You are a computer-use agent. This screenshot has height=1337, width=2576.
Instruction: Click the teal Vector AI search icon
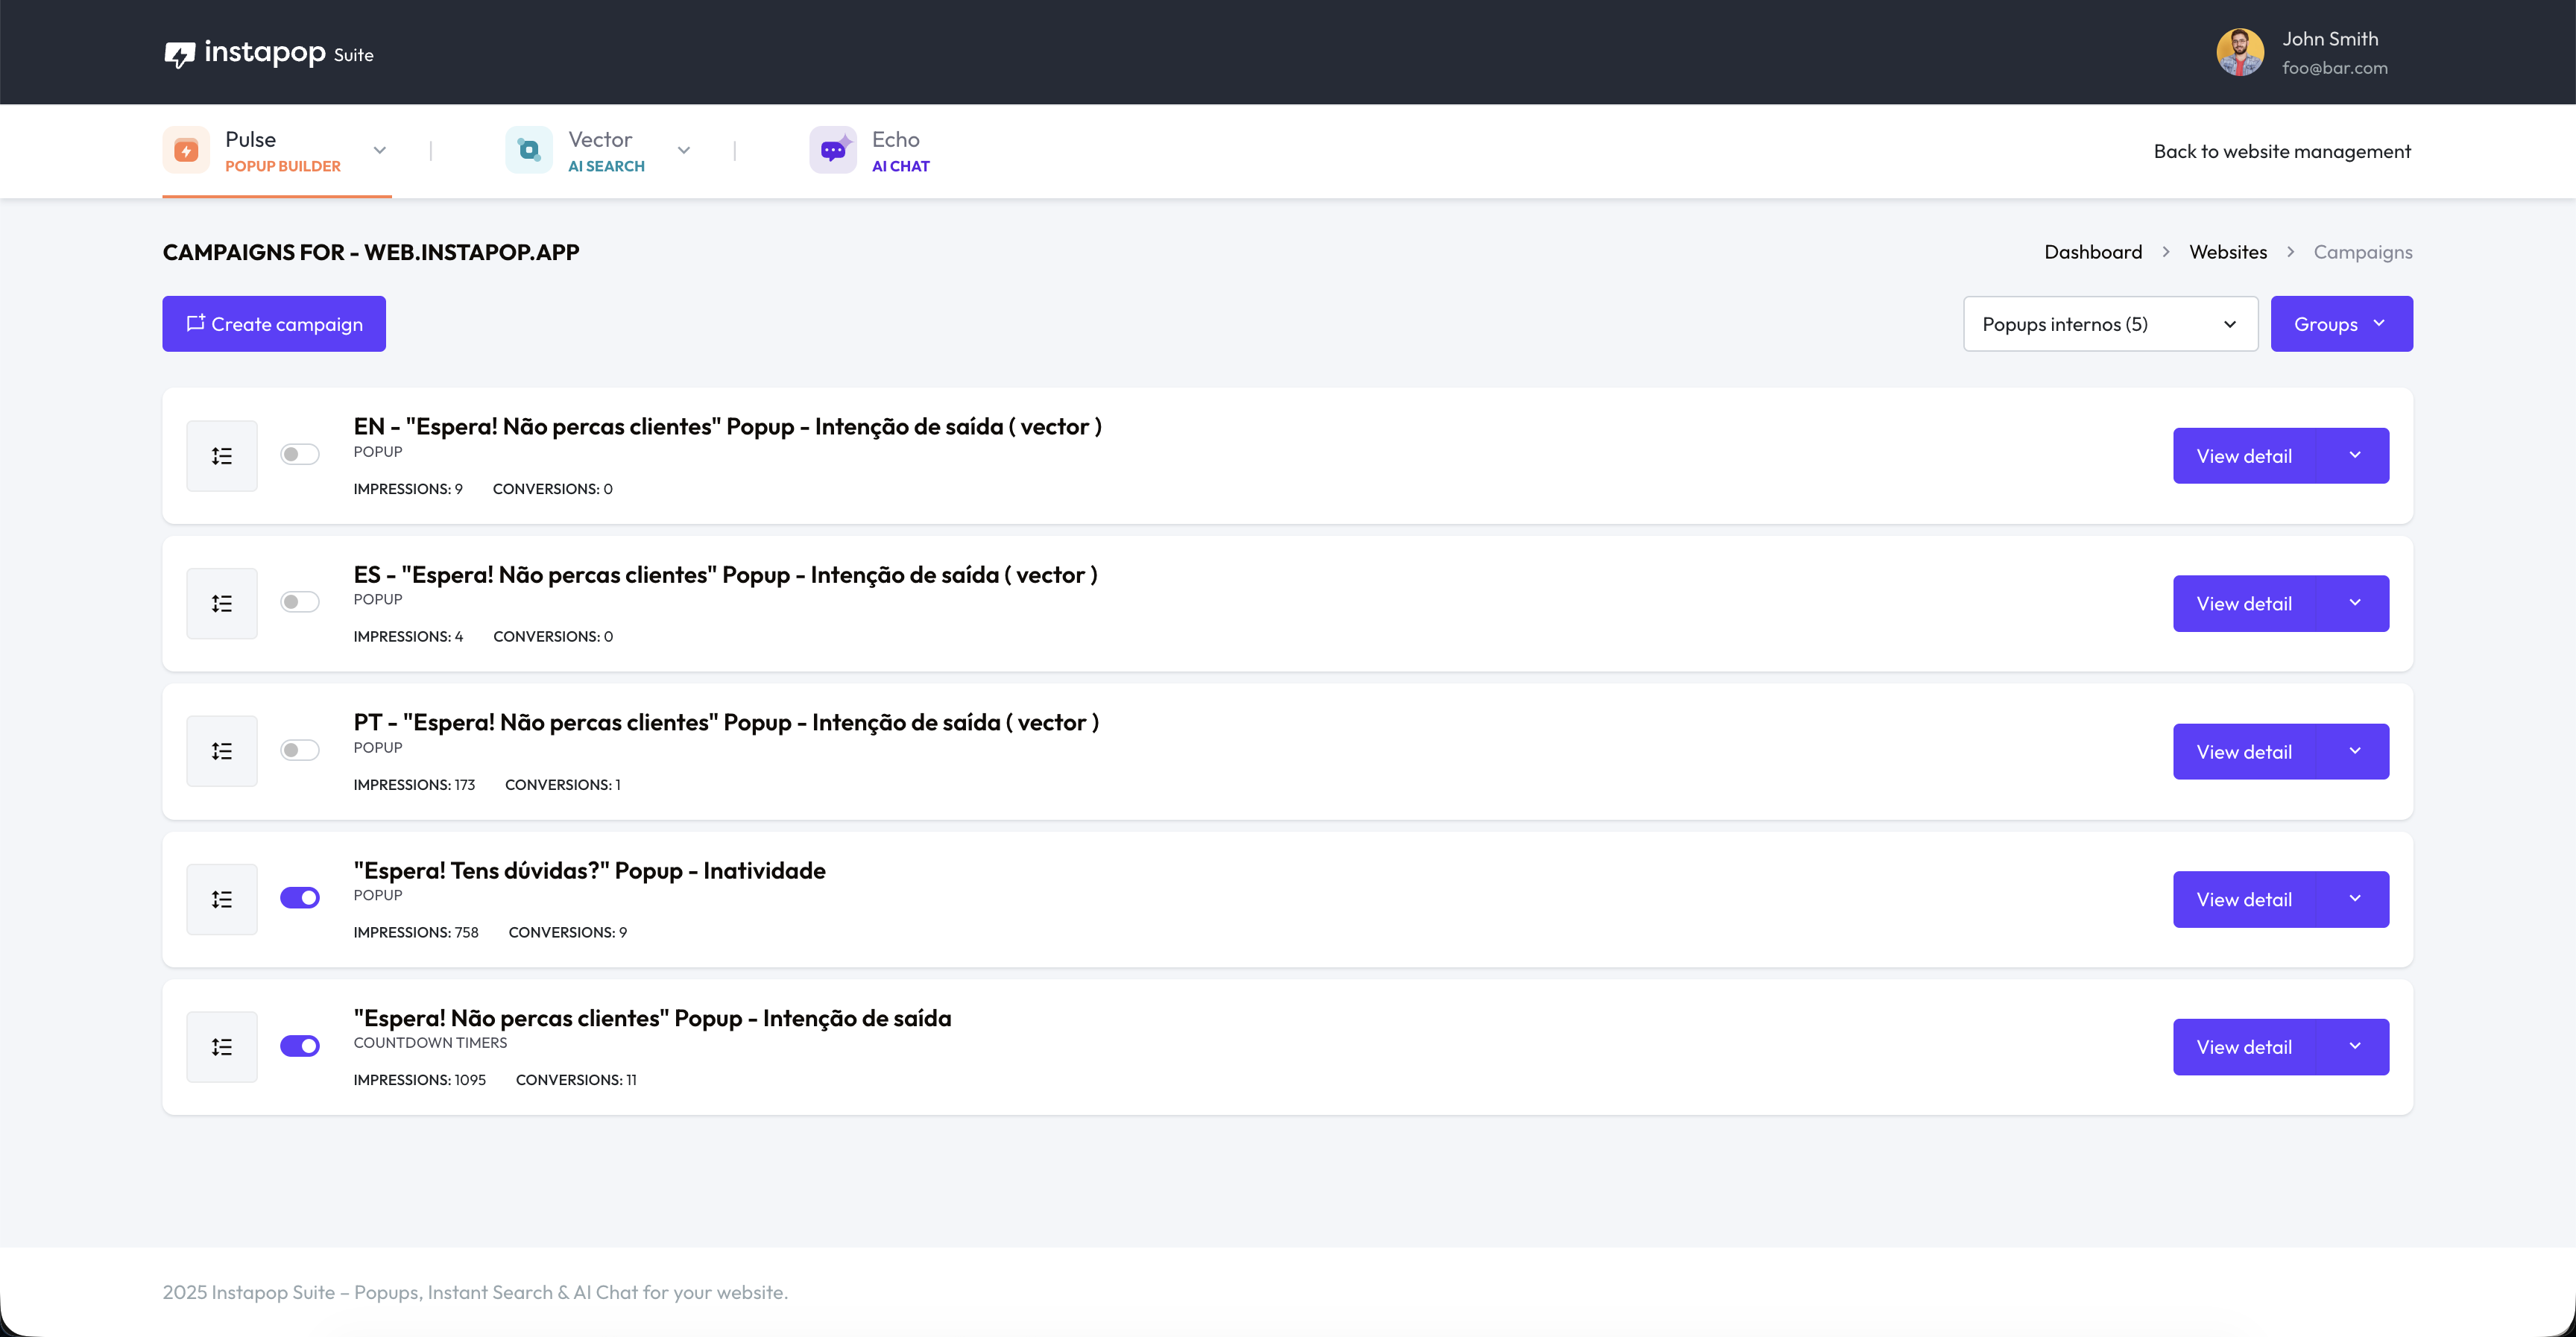pyautogui.click(x=529, y=150)
